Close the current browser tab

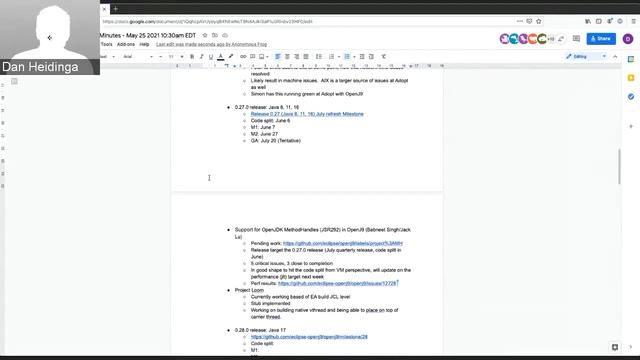tap(104, 9)
